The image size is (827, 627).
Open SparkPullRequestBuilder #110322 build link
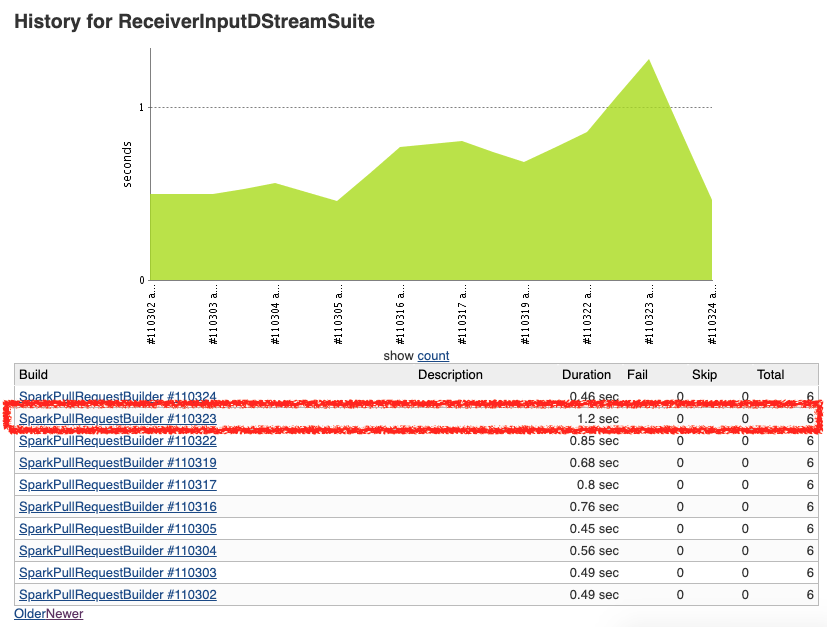click(118, 441)
